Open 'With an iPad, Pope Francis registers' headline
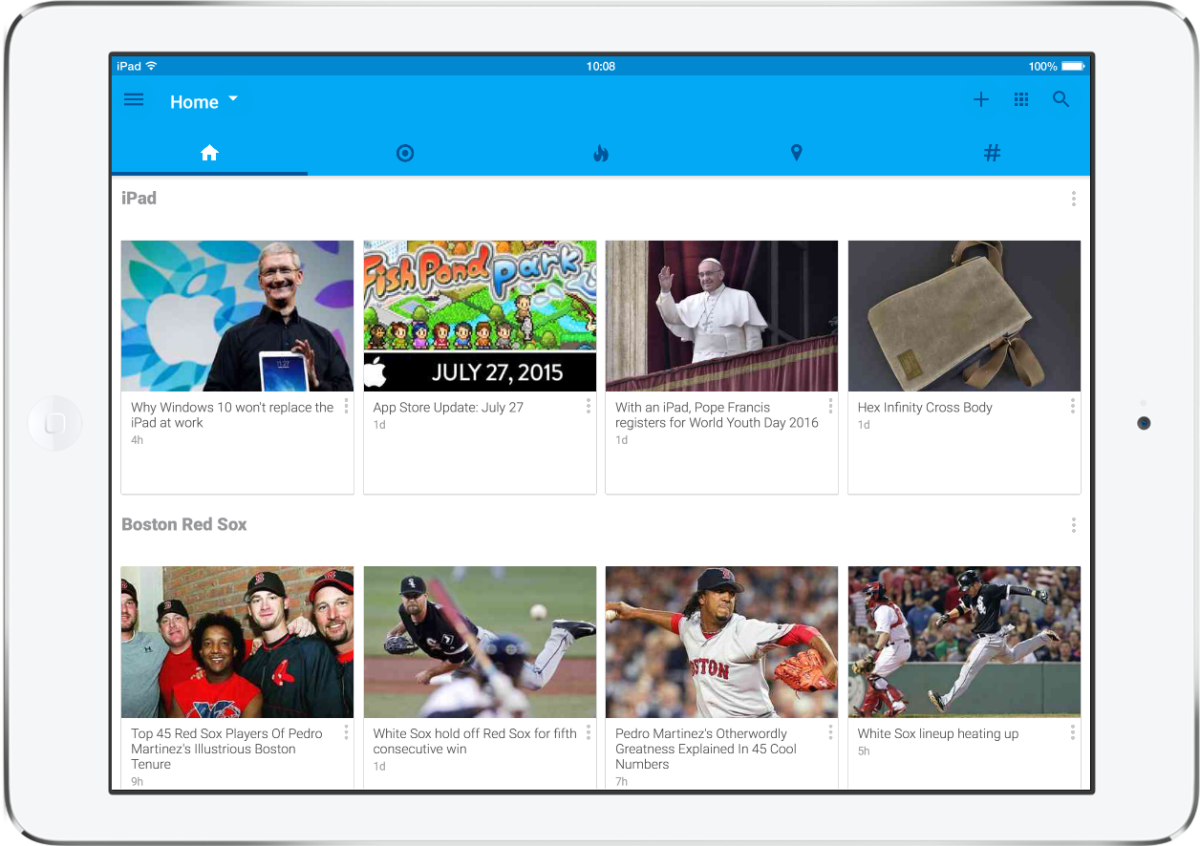The width and height of the screenshot is (1200, 846). (716, 415)
